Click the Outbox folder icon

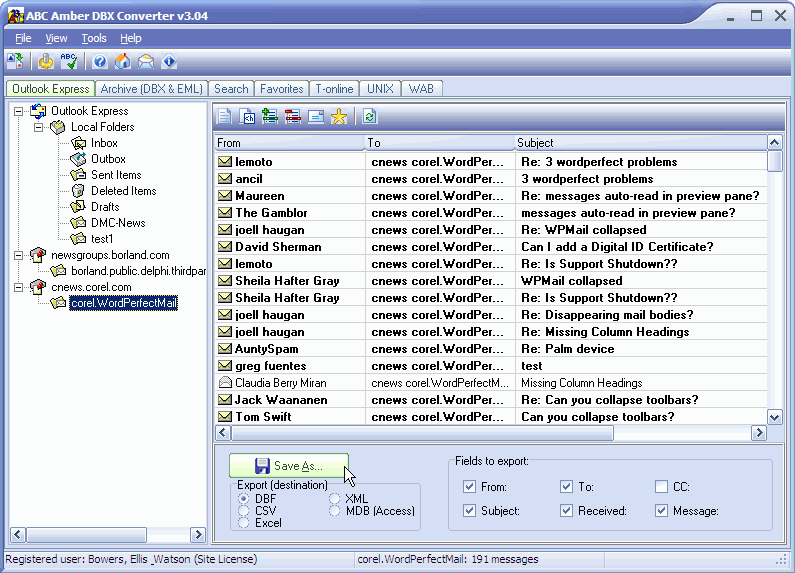[78, 159]
